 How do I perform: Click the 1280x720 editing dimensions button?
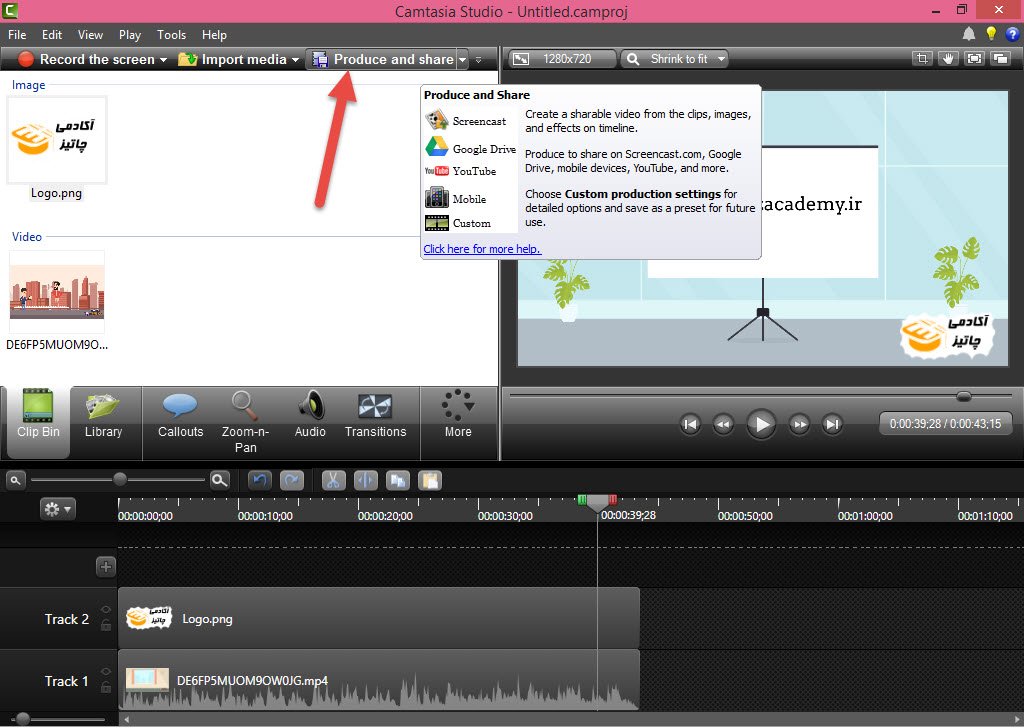562,59
